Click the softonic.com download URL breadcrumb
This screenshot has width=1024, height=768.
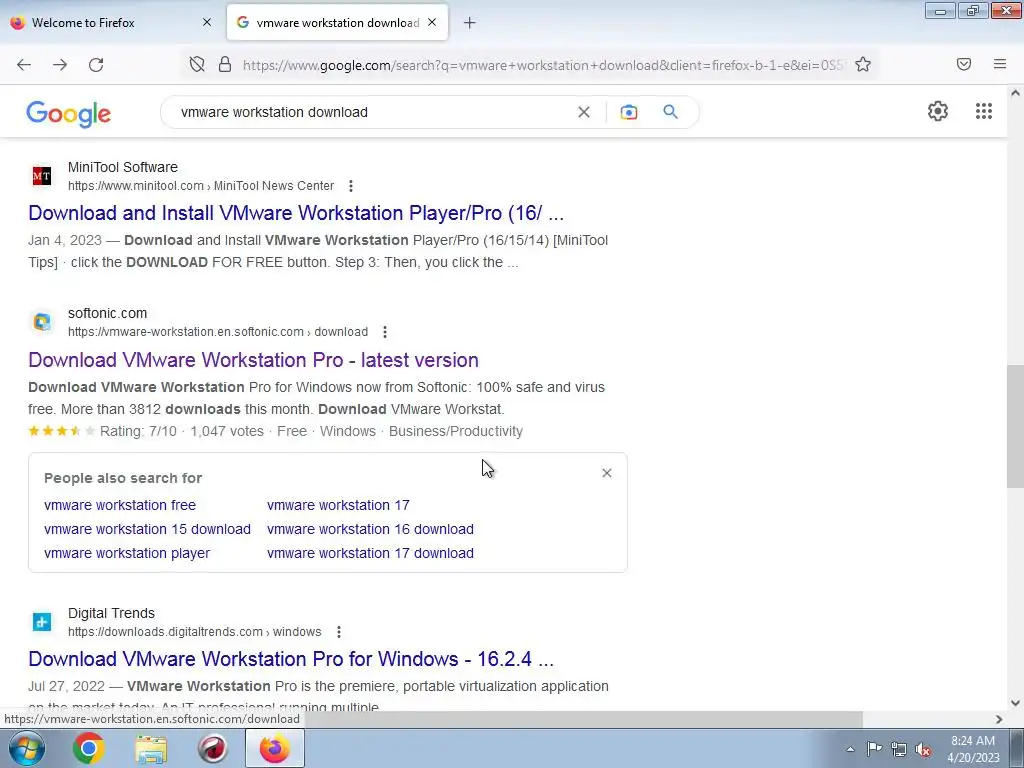click(x=218, y=332)
